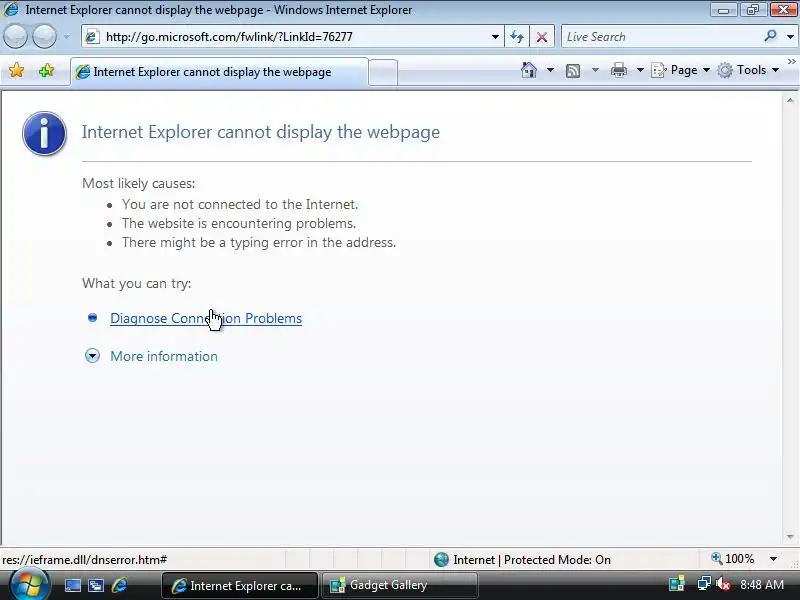This screenshot has width=800, height=600.
Task: Click the status bar globe icon
Action: [441, 560]
